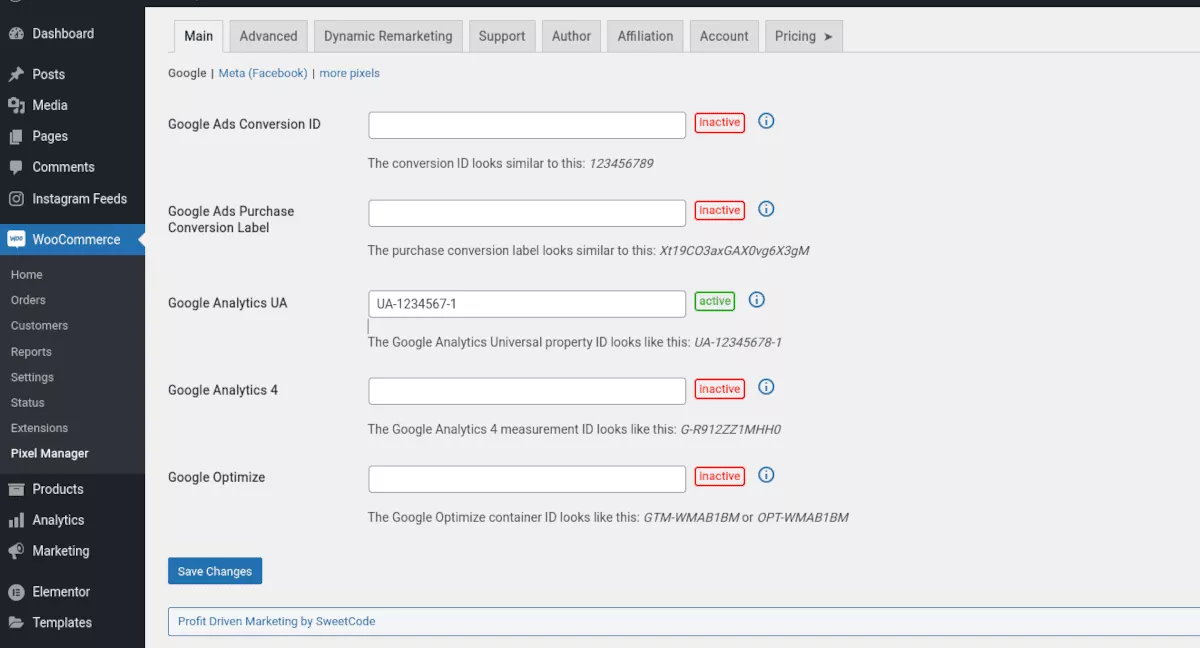
Task: Click the WooCommerce menu label
Action: [76, 239]
